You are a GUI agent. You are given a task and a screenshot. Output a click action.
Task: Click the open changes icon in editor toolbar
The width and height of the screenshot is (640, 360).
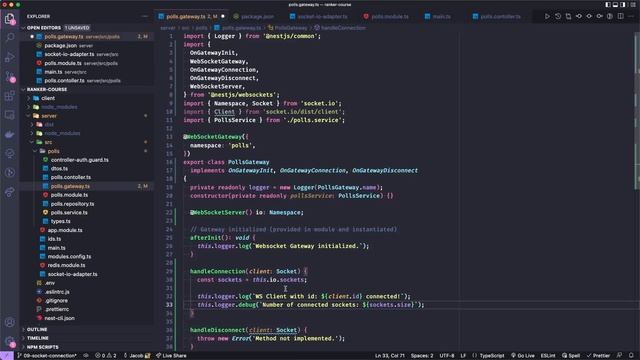568,16
